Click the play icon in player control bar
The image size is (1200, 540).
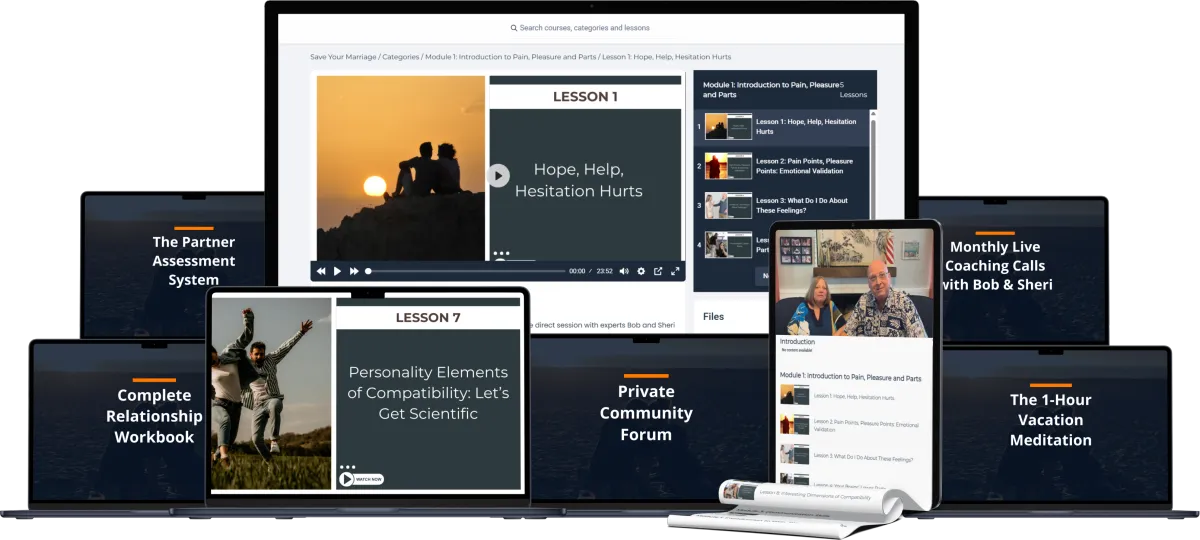coord(337,271)
